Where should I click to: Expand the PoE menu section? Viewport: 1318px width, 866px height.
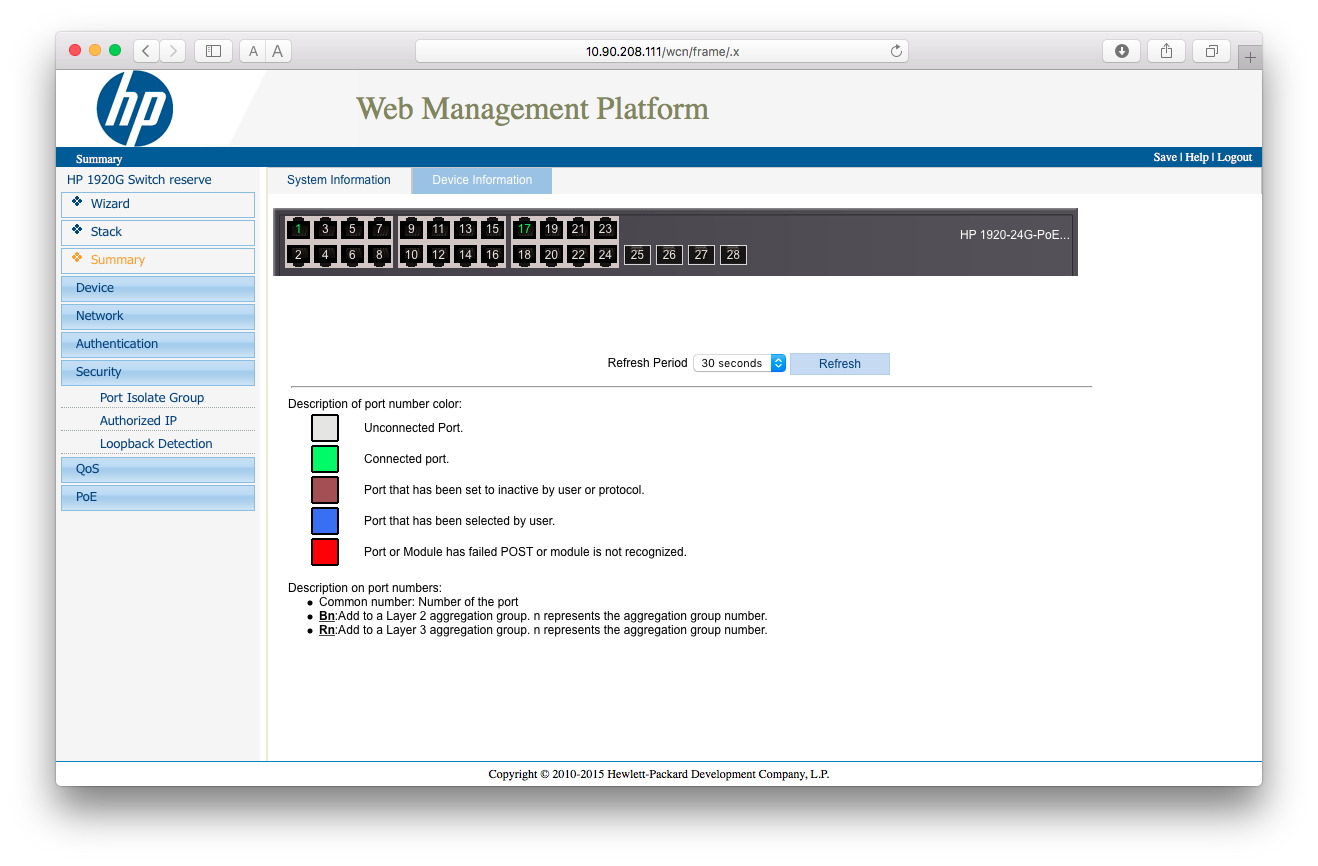click(x=158, y=497)
